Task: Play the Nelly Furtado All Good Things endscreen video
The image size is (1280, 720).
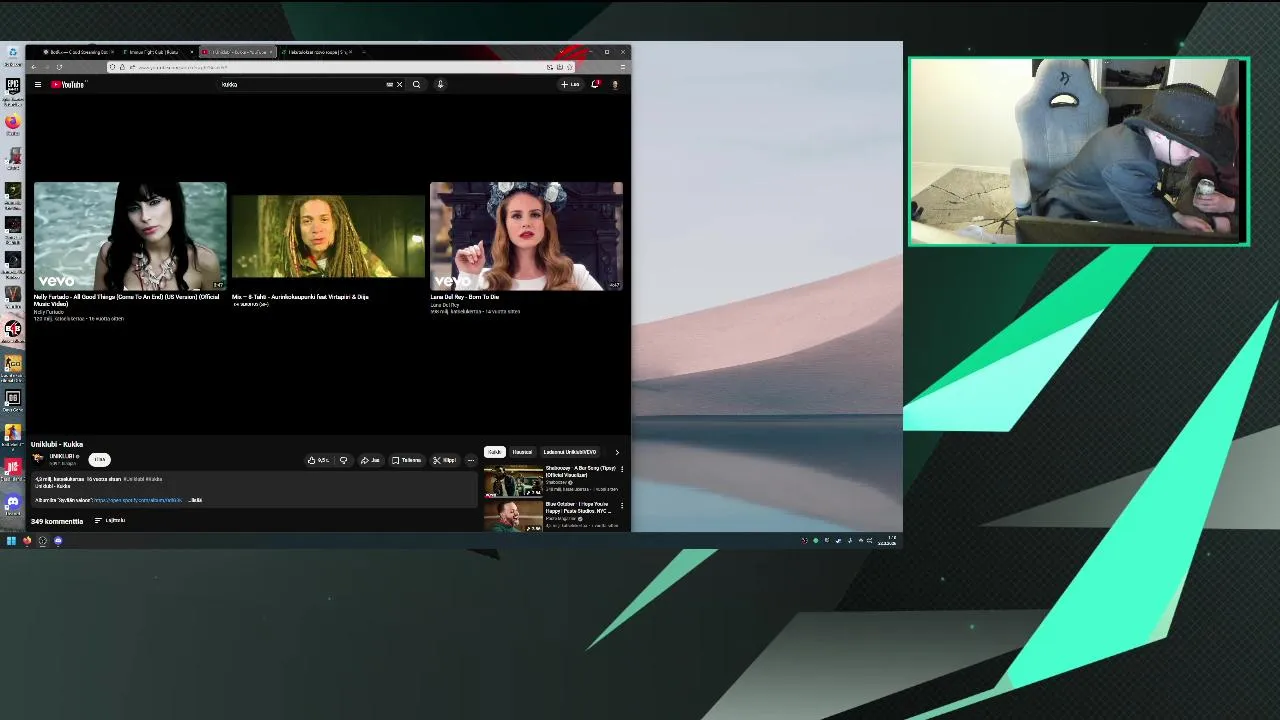Action: 130,236
